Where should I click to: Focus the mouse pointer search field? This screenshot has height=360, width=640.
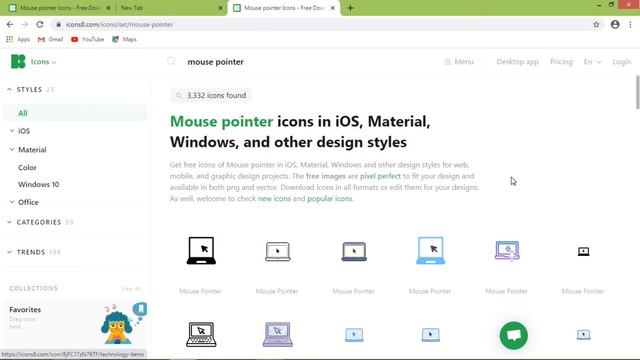tap(215, 62)
